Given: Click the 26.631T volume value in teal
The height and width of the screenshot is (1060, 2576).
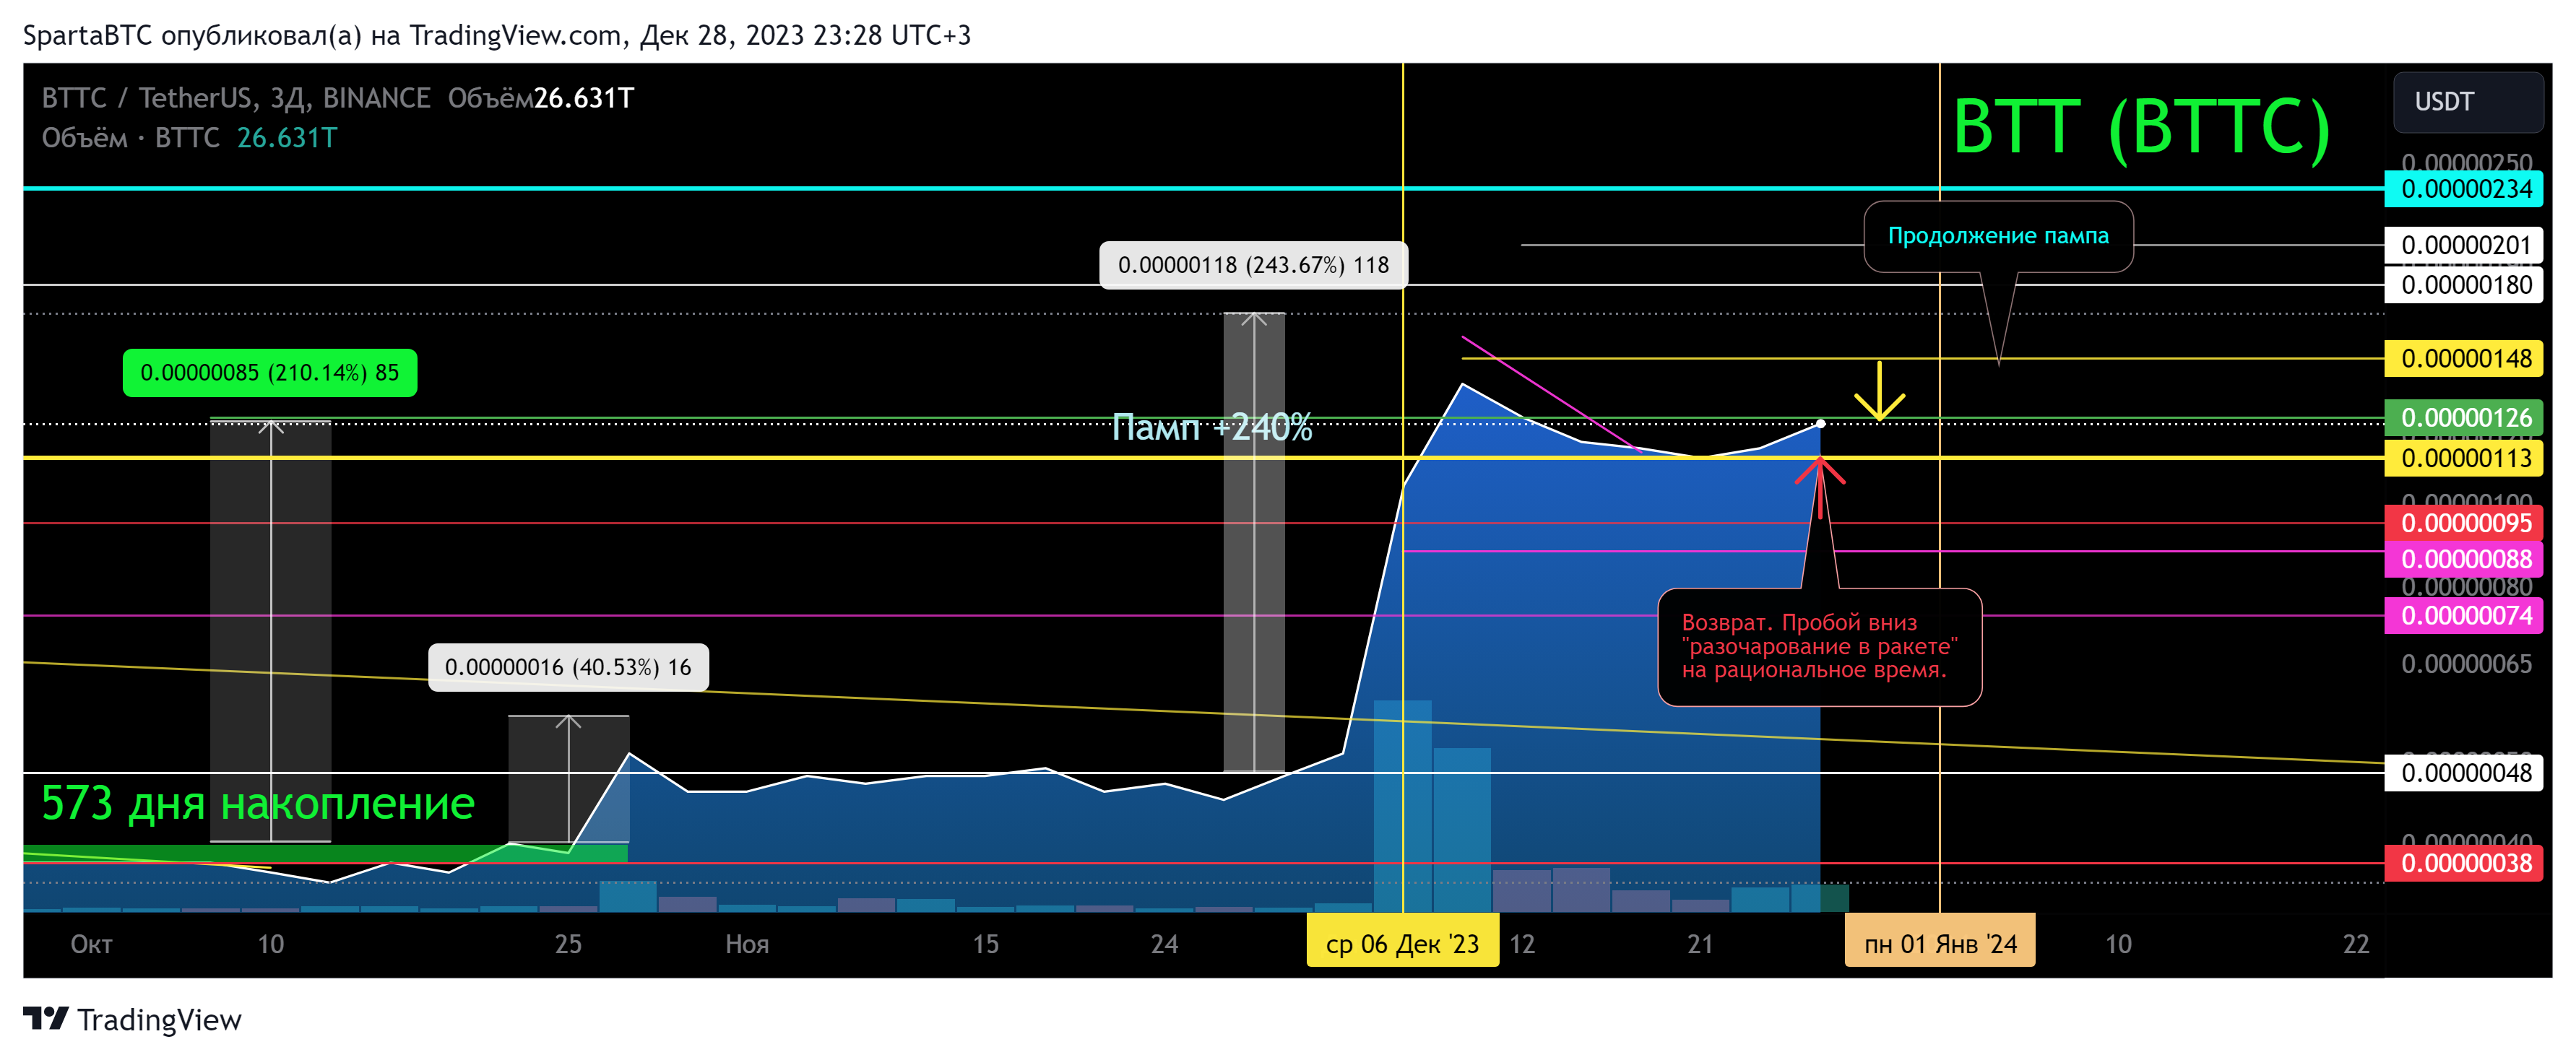Looking at the screenshot, I should pos(287,138).
